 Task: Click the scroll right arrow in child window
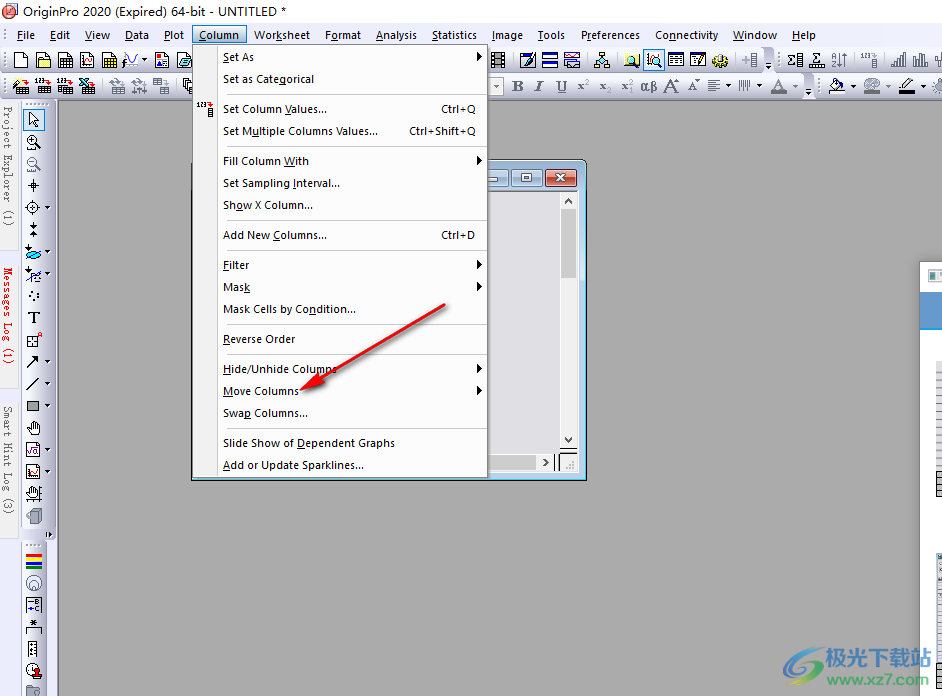pos(545,462)
